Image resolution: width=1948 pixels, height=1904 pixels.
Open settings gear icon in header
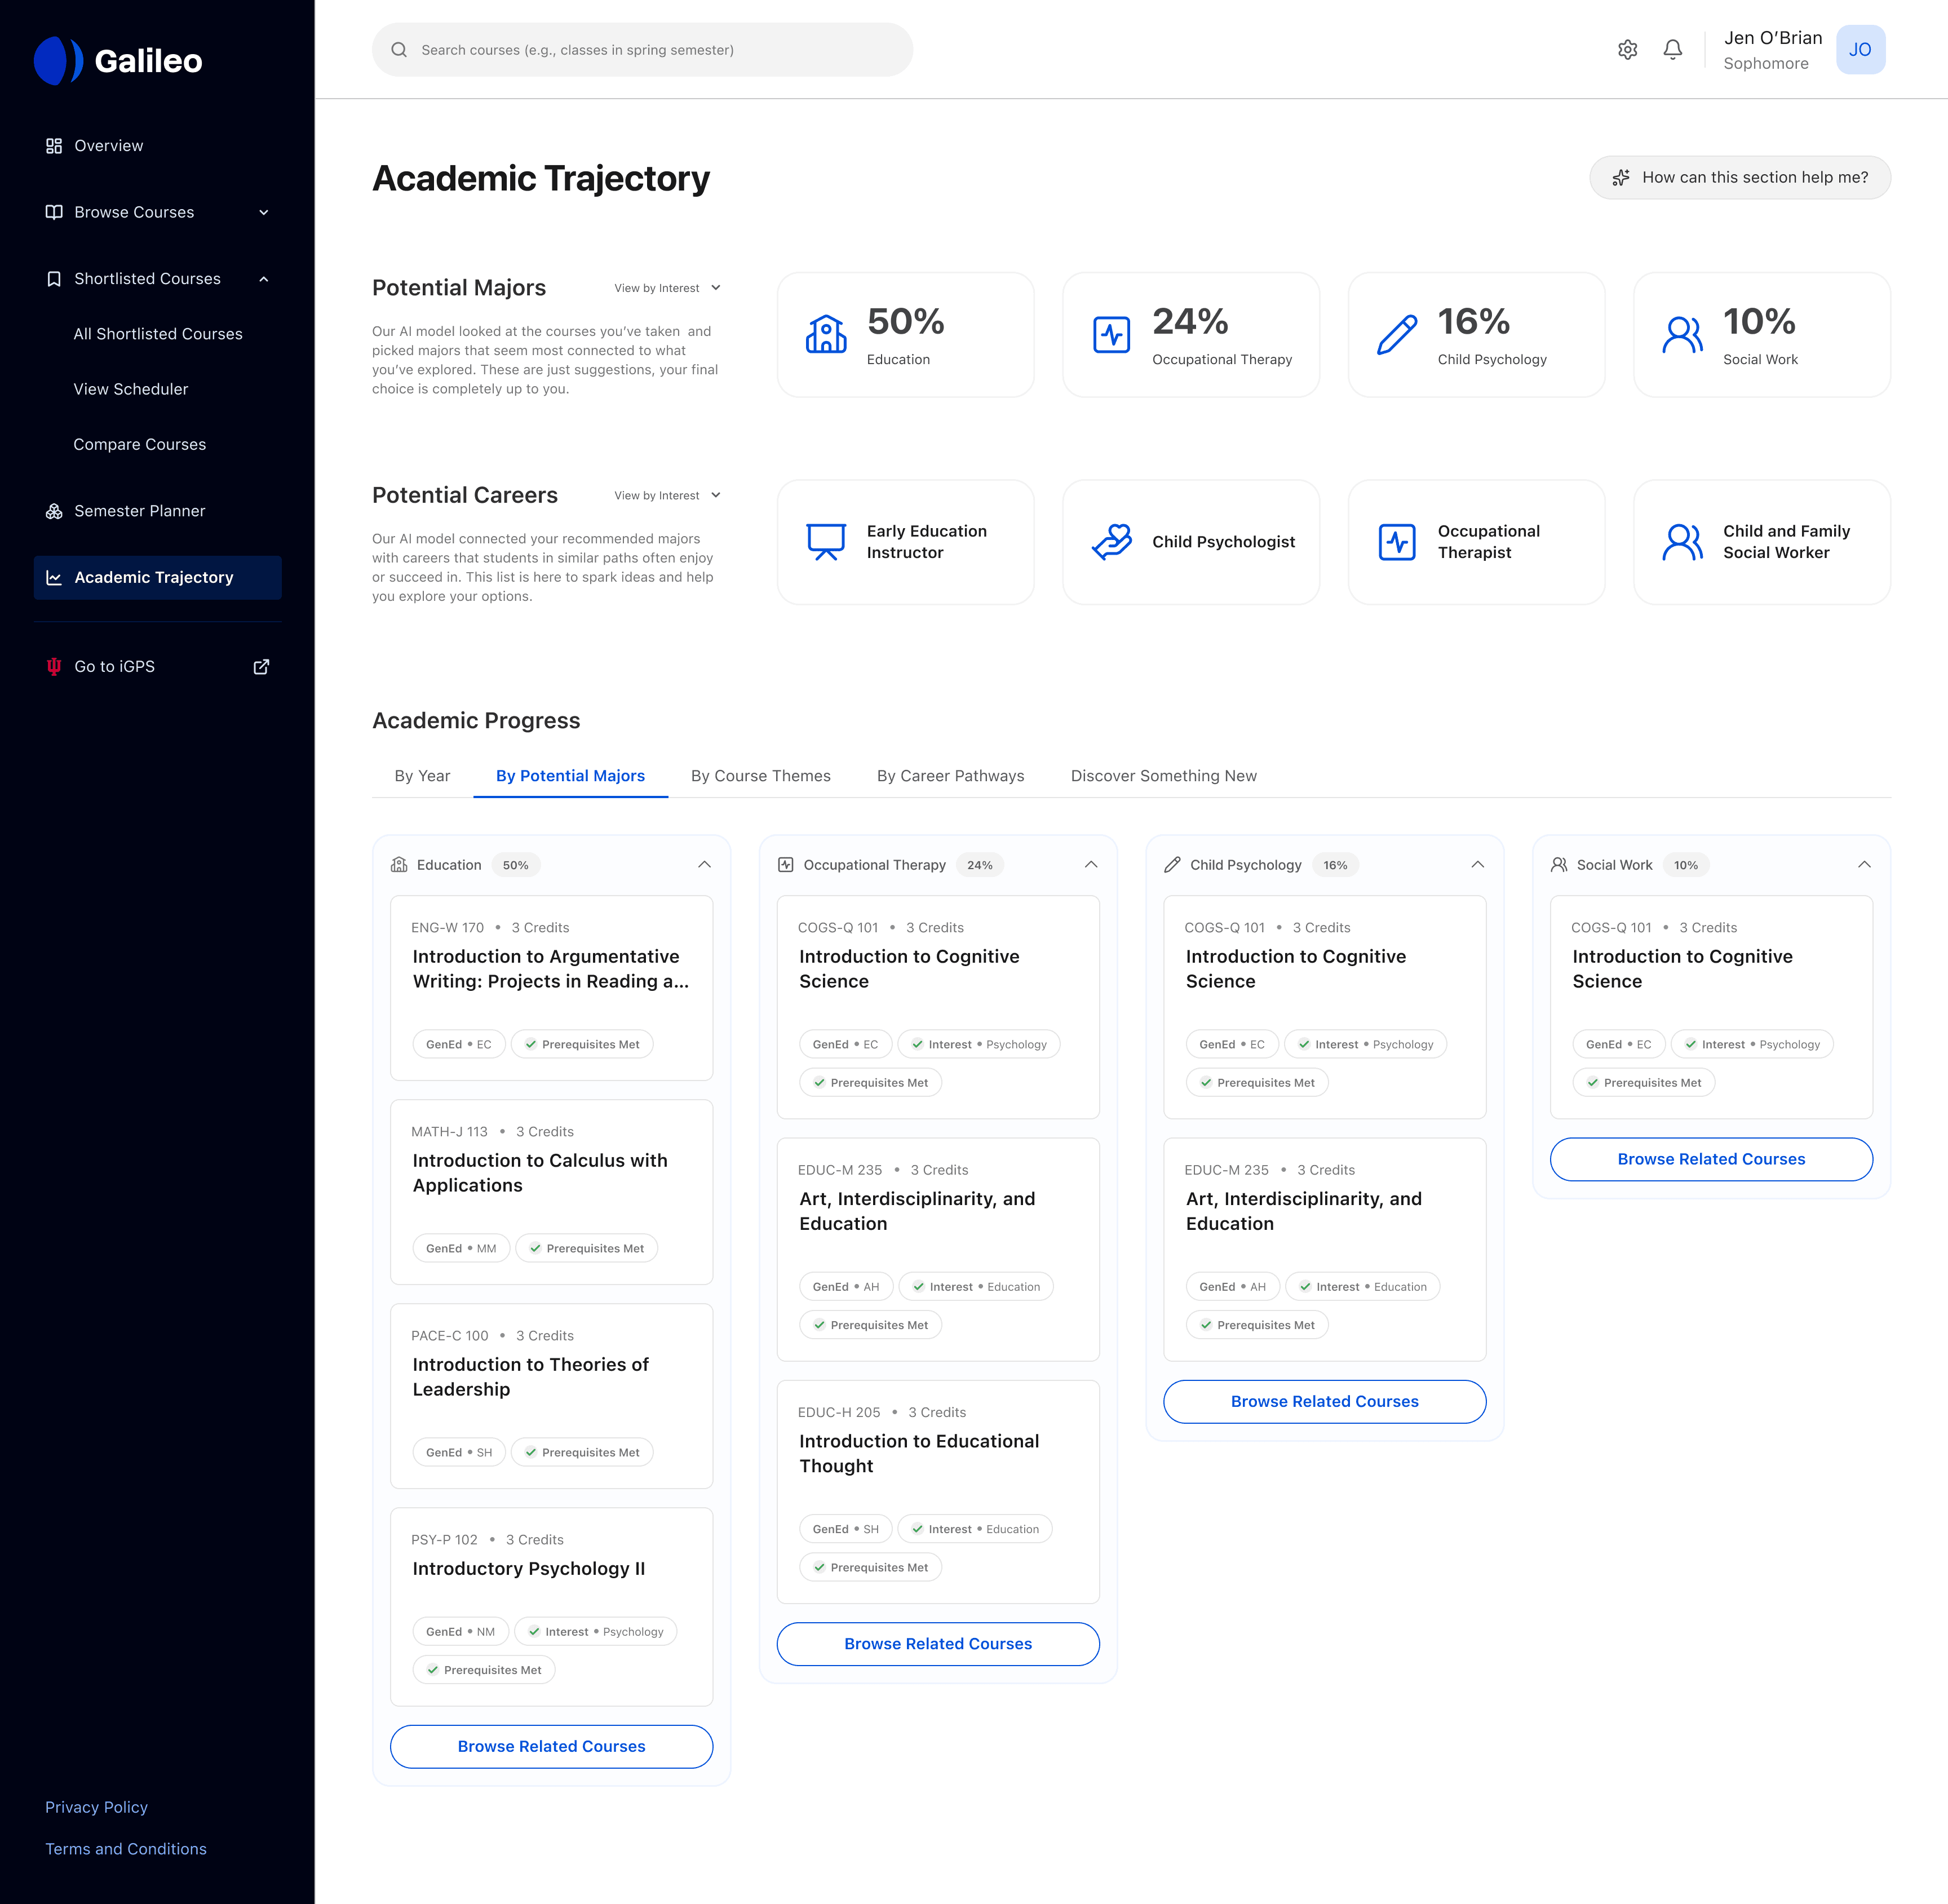pyautogui.click(x=1627, y=50)
